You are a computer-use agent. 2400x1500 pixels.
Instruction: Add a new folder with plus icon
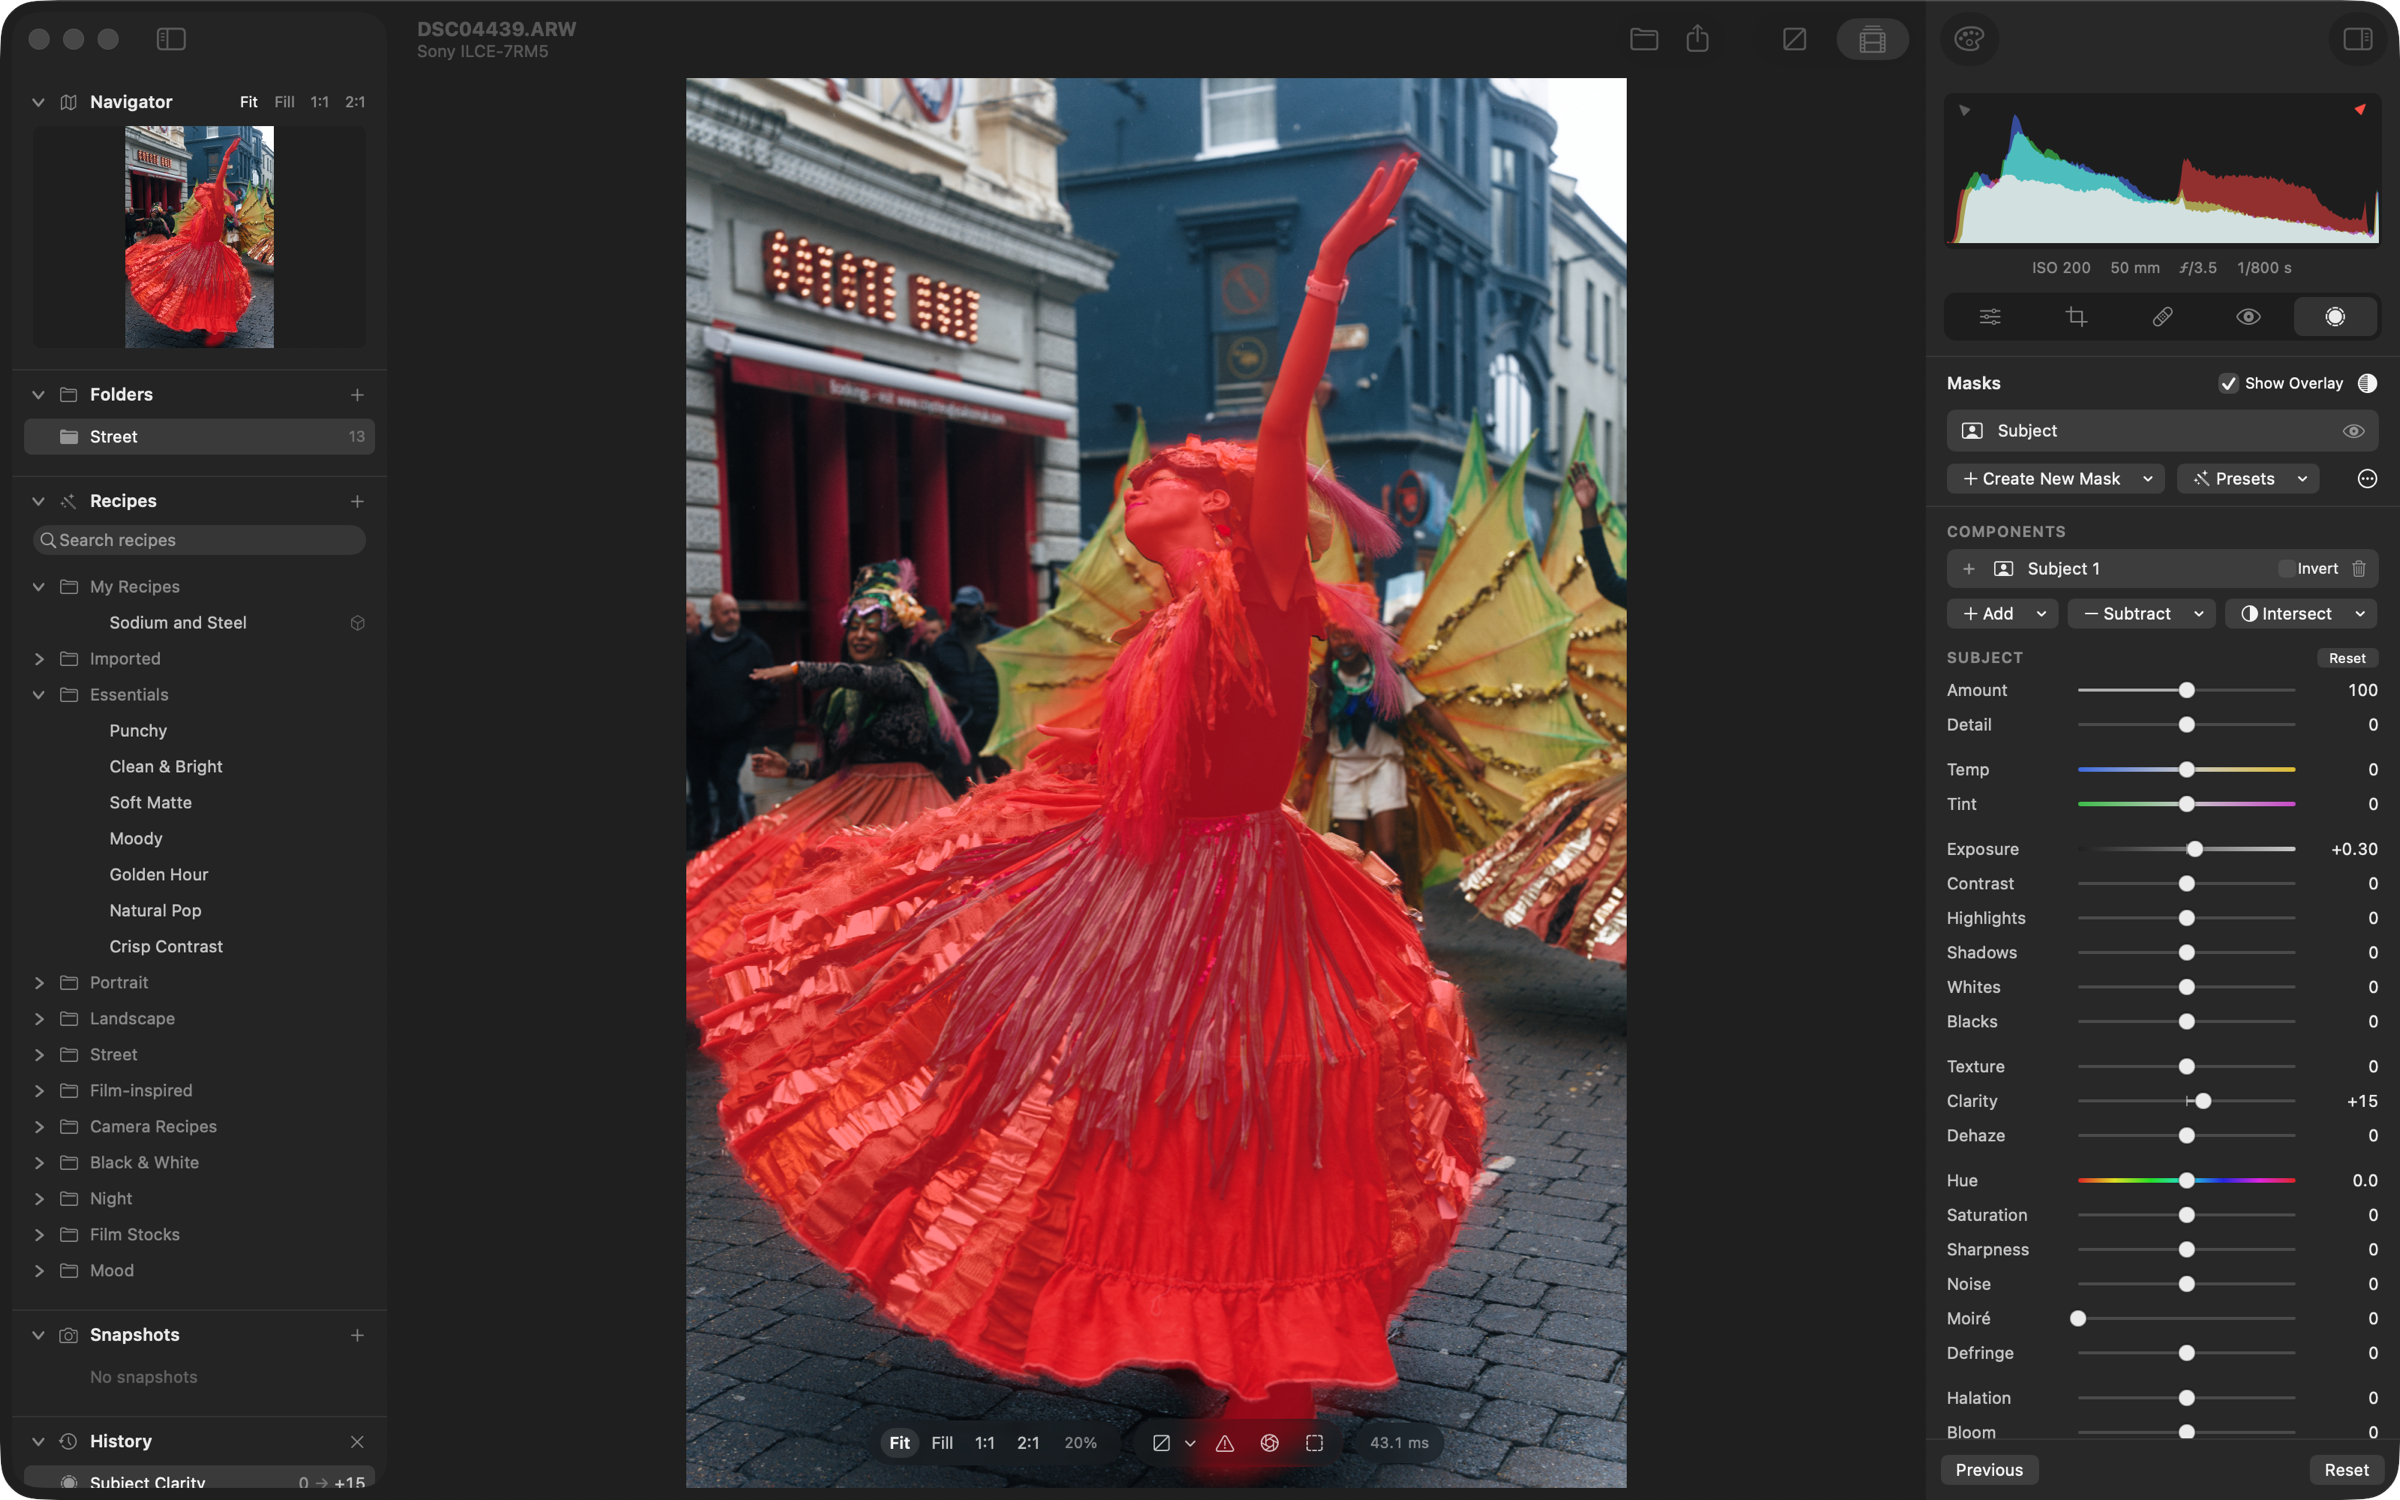tap(357, 395)
